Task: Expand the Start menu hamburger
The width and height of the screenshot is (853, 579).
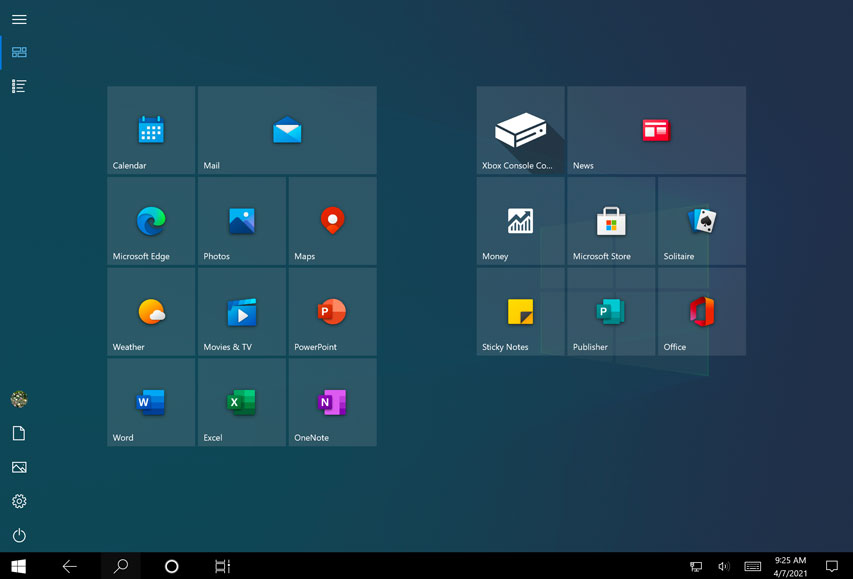Action: coord(18,17)
